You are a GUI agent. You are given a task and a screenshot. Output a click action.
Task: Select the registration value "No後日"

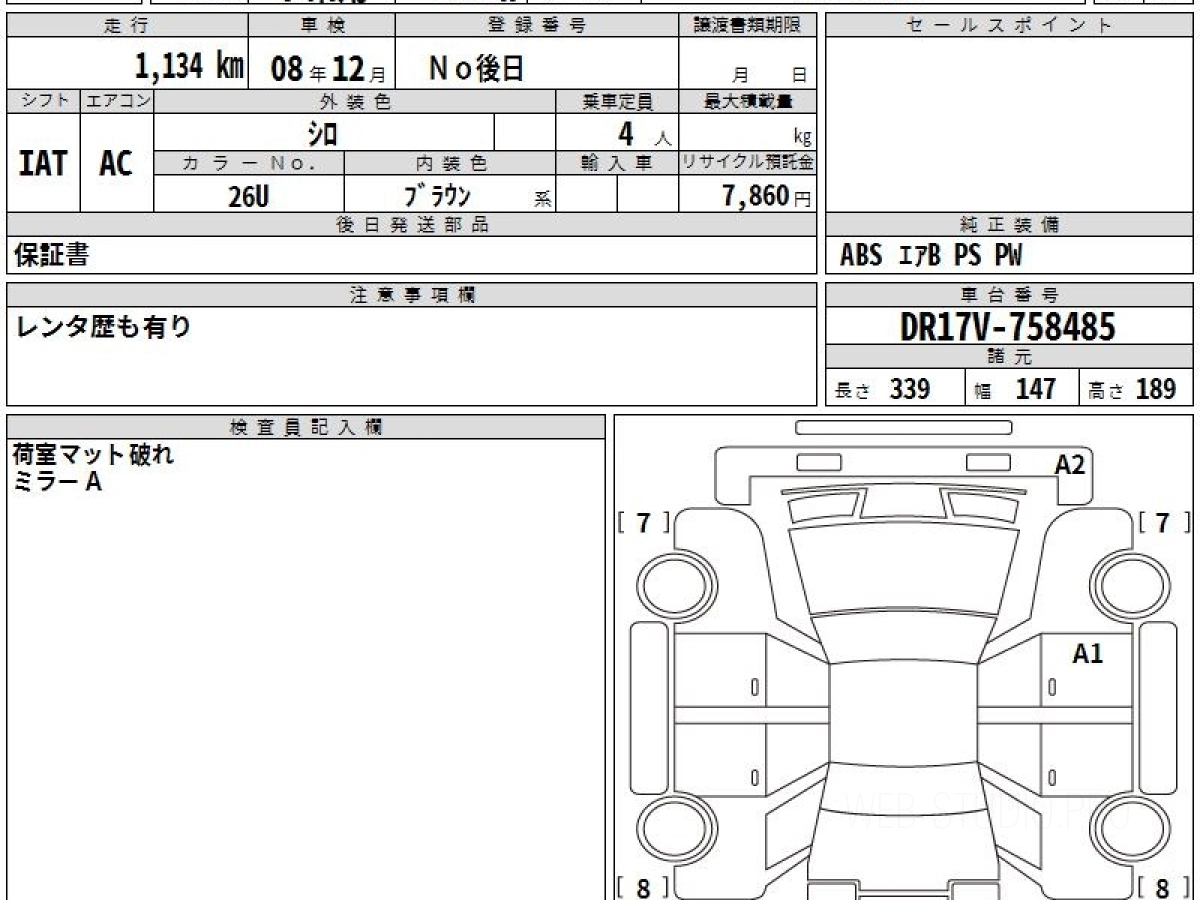click(x=476, y=68)
